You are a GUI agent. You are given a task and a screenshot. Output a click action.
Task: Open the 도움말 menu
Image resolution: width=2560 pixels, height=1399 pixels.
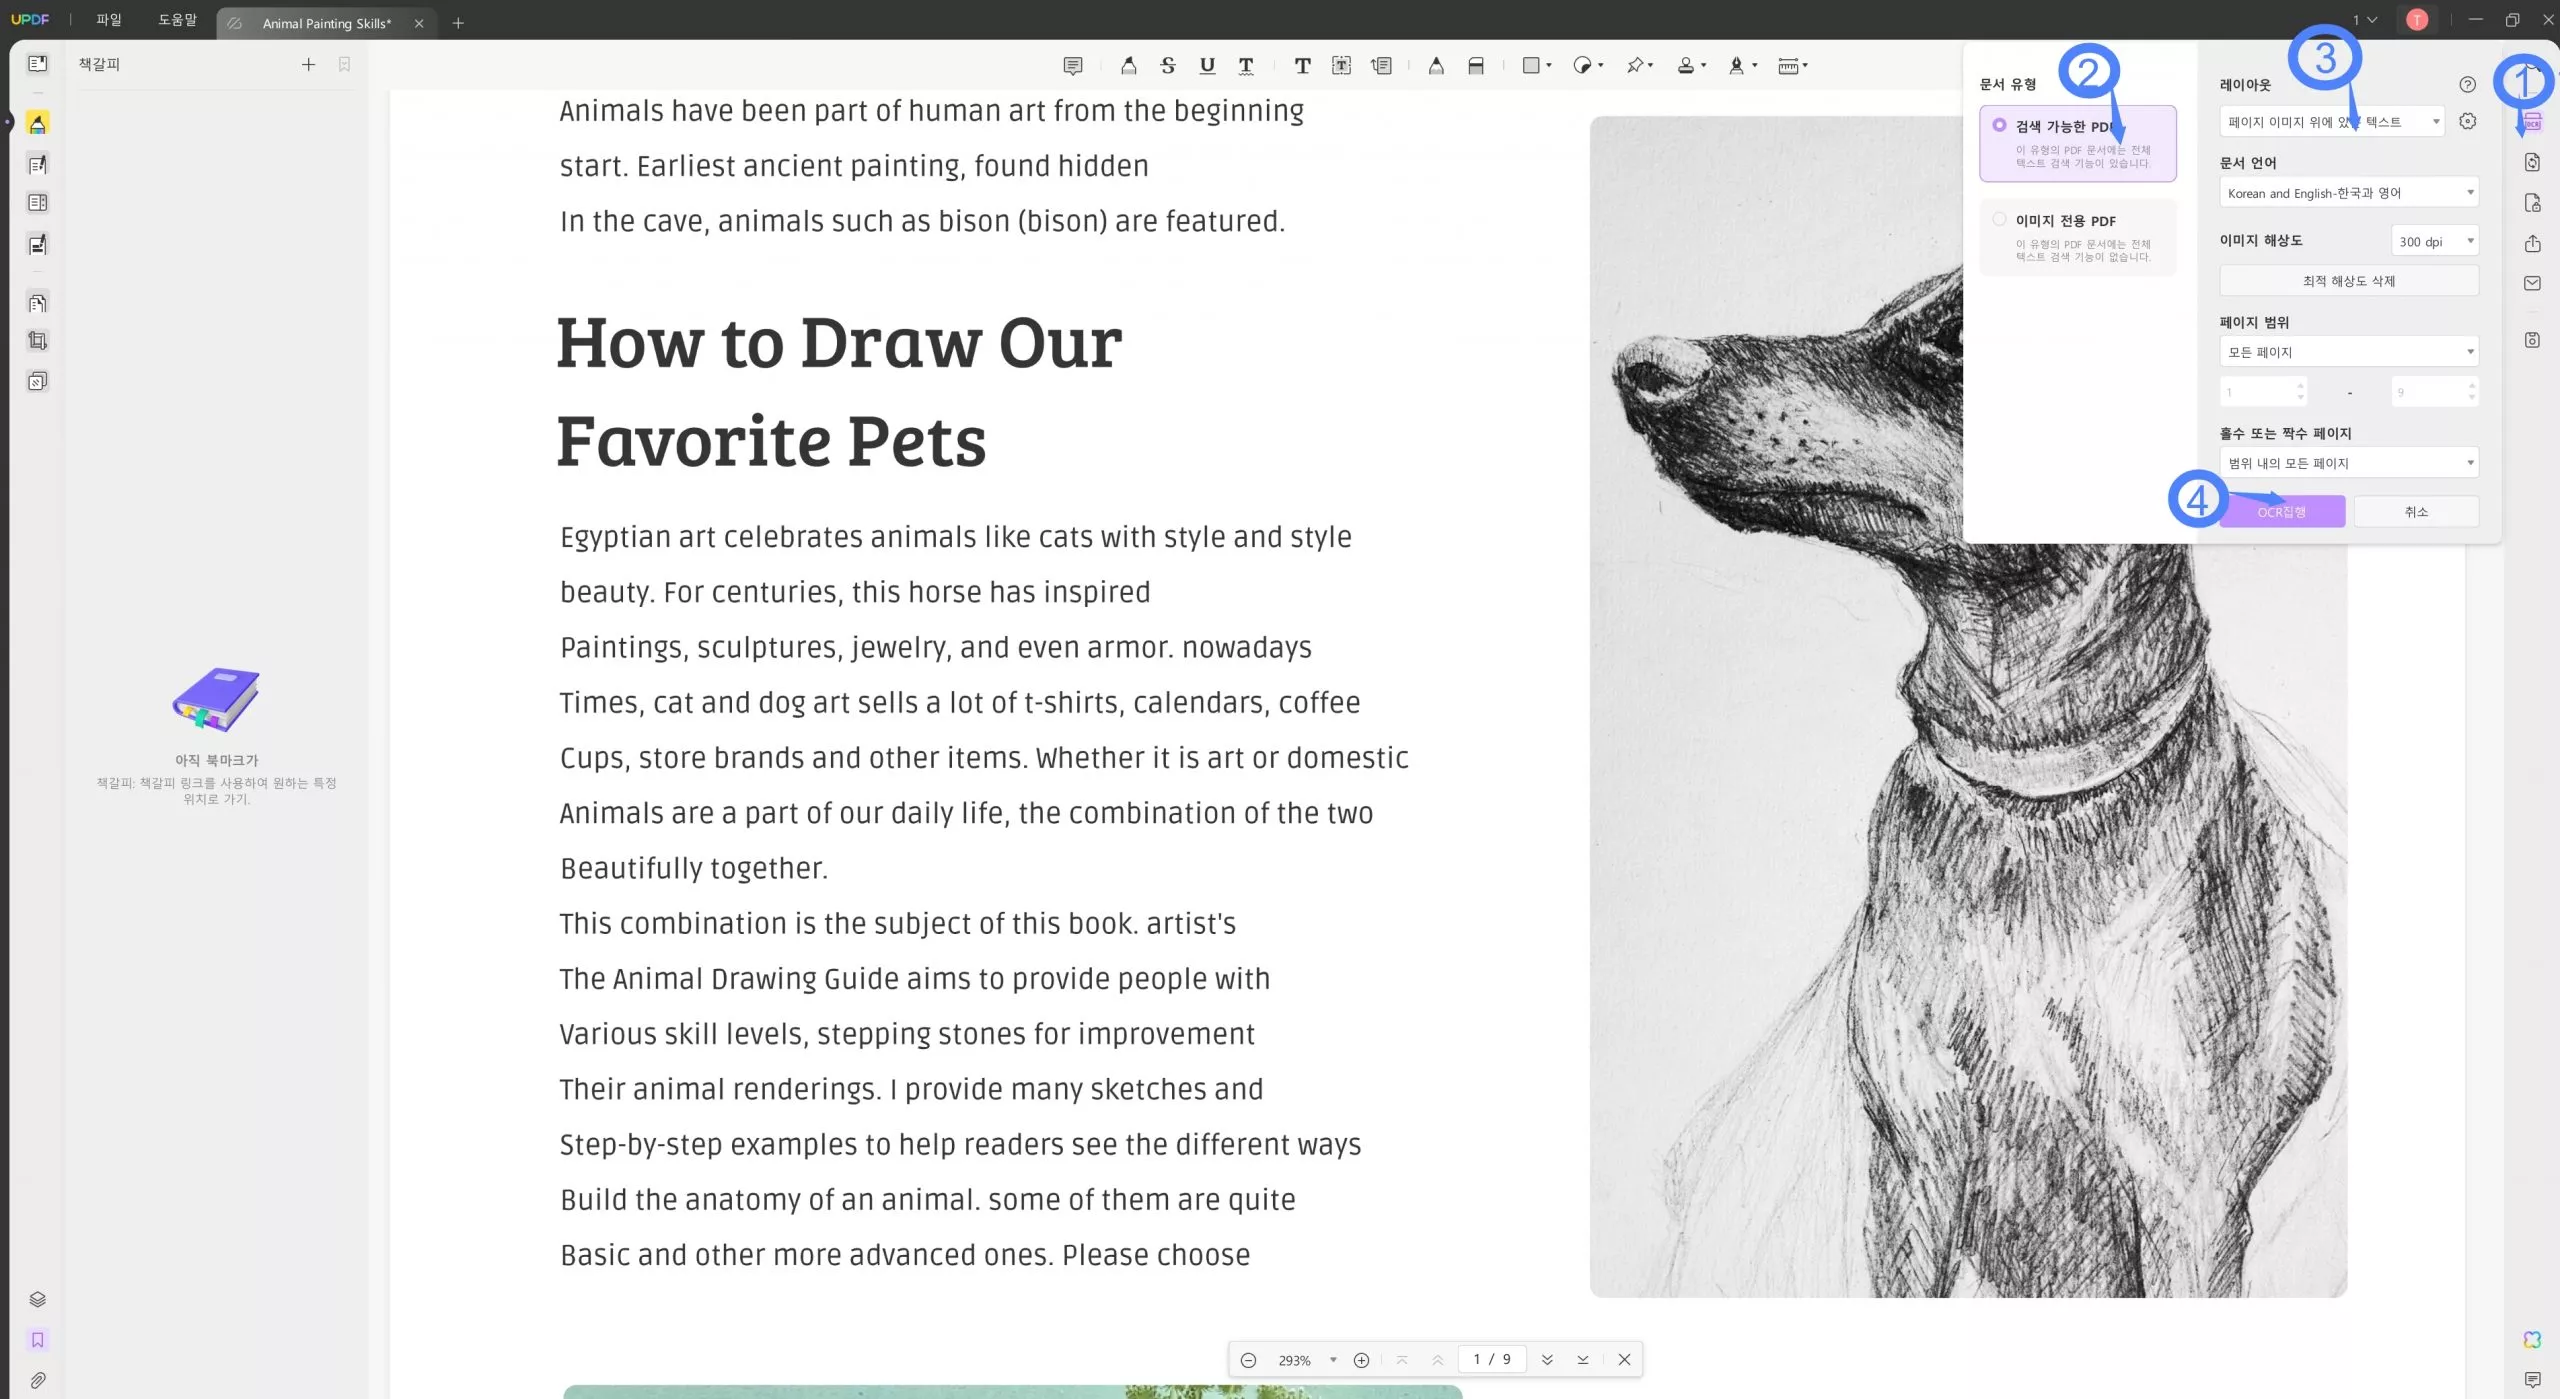click(x=177, y=20)
